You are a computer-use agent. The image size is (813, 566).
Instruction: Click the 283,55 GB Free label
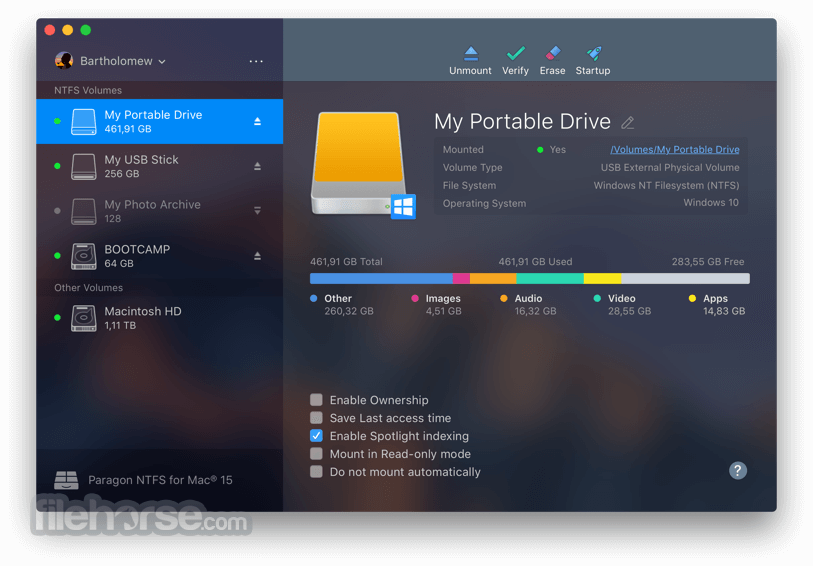pyautogui.click(x=708, y=262)
